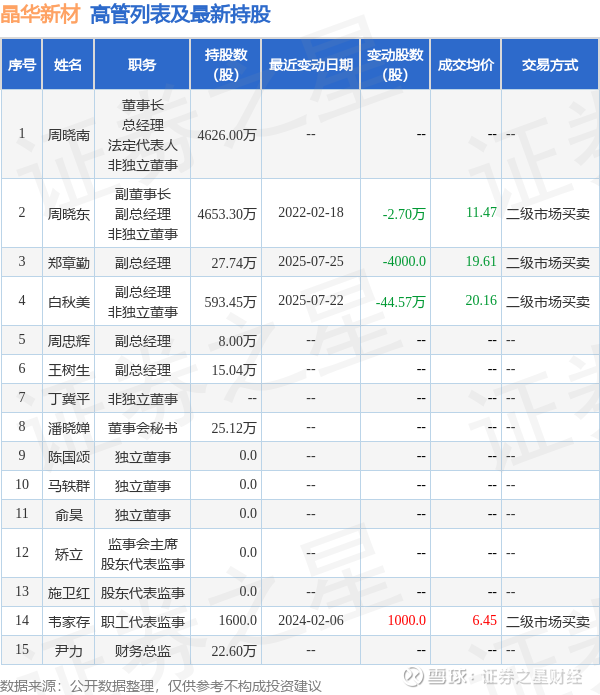Click the average price 6.45
The image size is (600, 695).
tap(484, 621)
